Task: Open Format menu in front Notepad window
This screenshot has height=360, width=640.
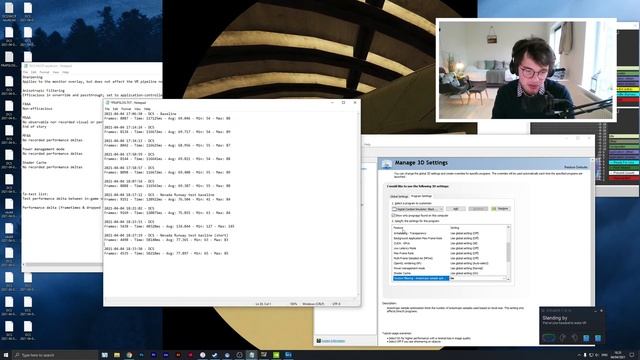Action: [126, 109]
